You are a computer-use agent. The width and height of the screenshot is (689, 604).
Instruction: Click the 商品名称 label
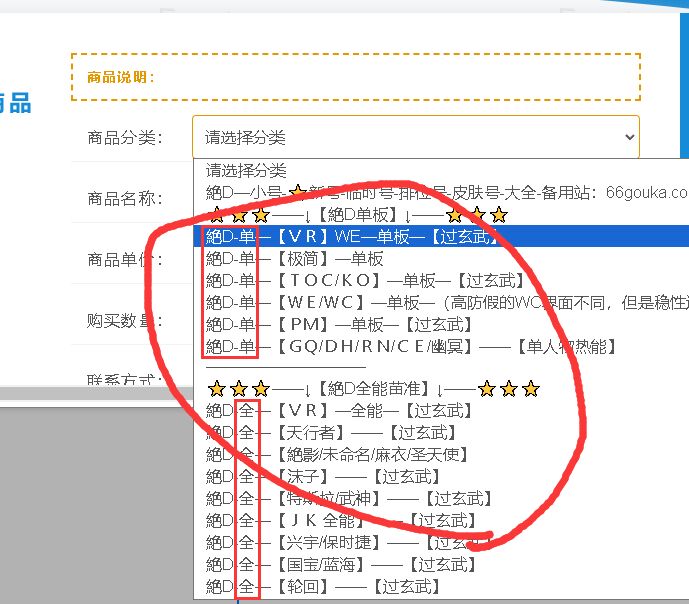125,199
